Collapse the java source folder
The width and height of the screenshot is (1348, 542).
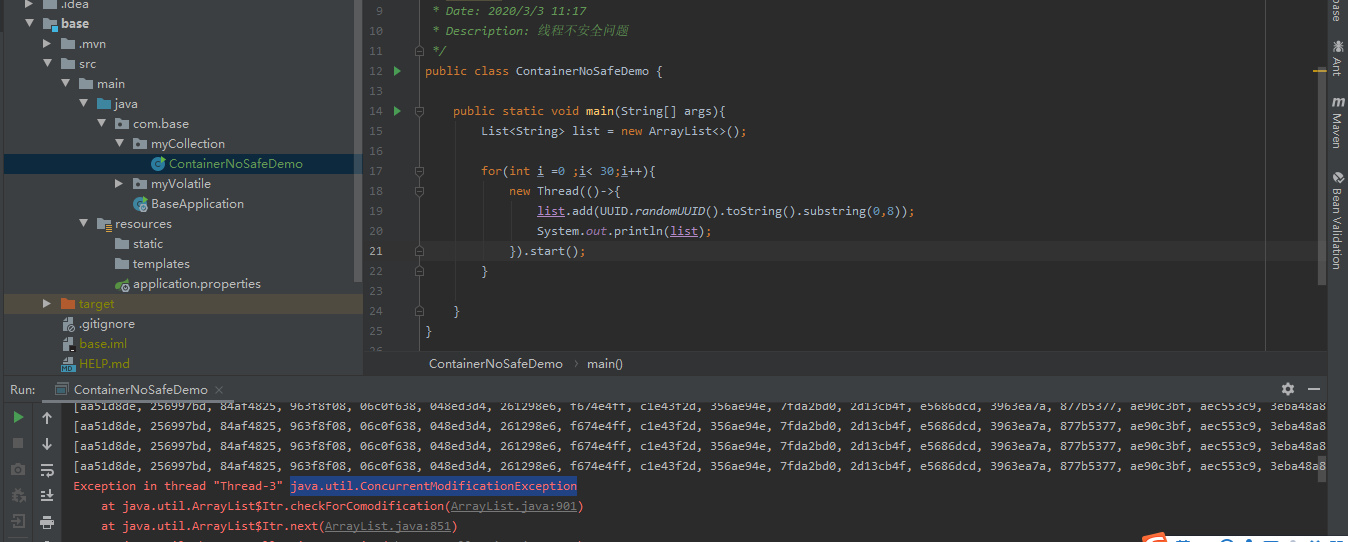[x=83, y=103]
